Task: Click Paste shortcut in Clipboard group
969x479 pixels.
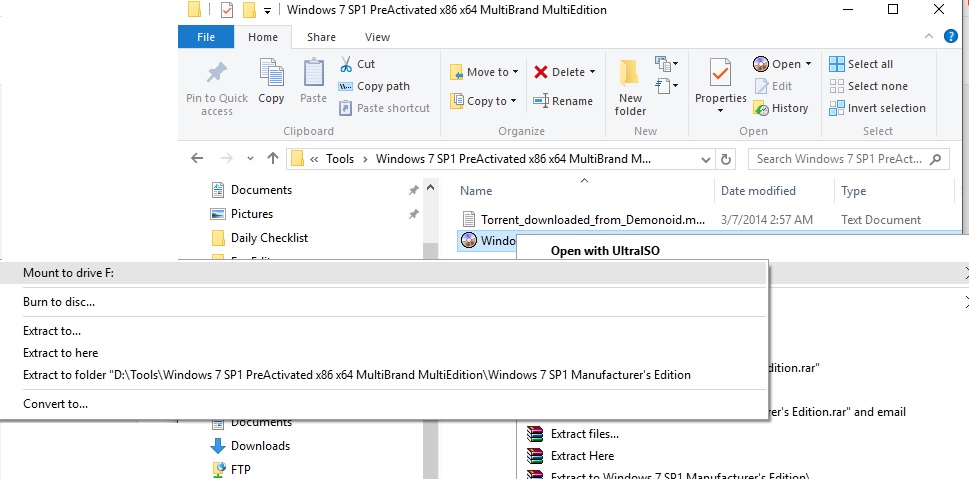Action: pyautogui.click(x=384, y=108)
